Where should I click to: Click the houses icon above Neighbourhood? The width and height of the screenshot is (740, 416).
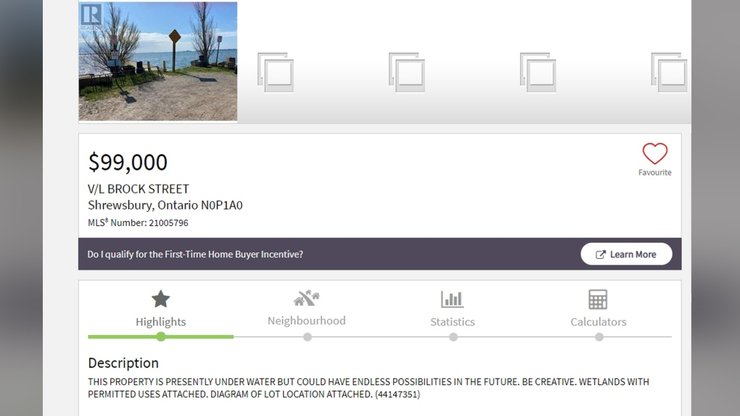click(x=306, y=298)
